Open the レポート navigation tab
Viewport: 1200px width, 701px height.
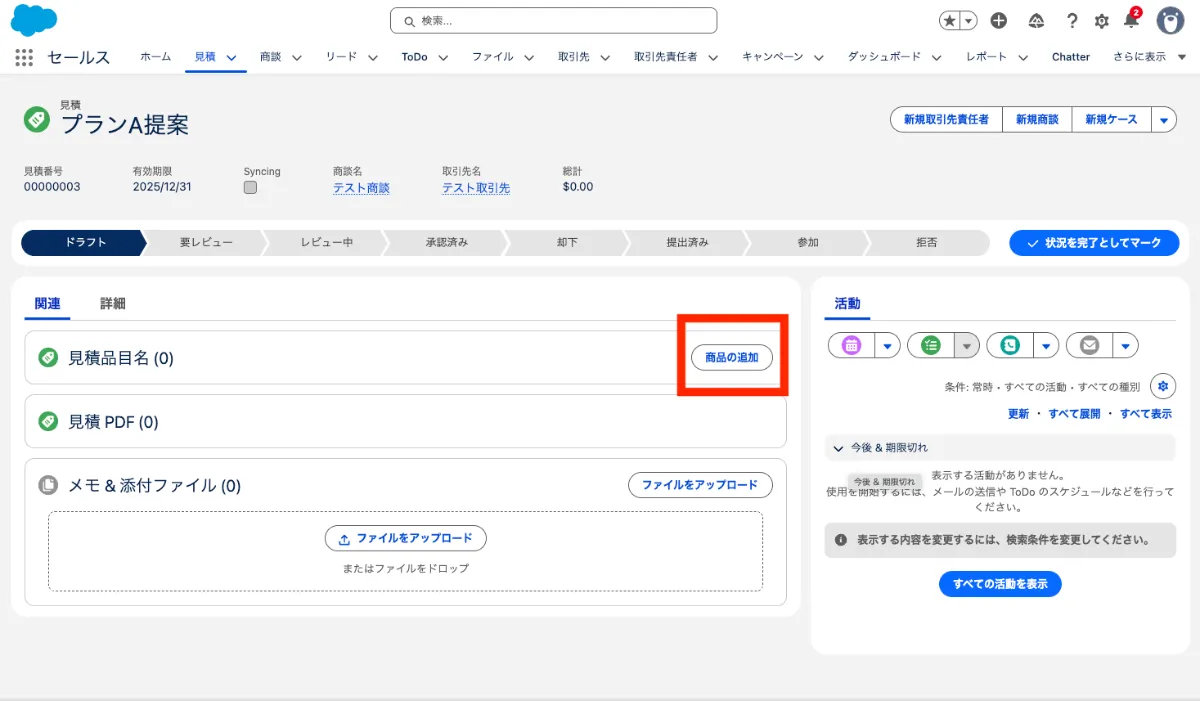(986, 57)
